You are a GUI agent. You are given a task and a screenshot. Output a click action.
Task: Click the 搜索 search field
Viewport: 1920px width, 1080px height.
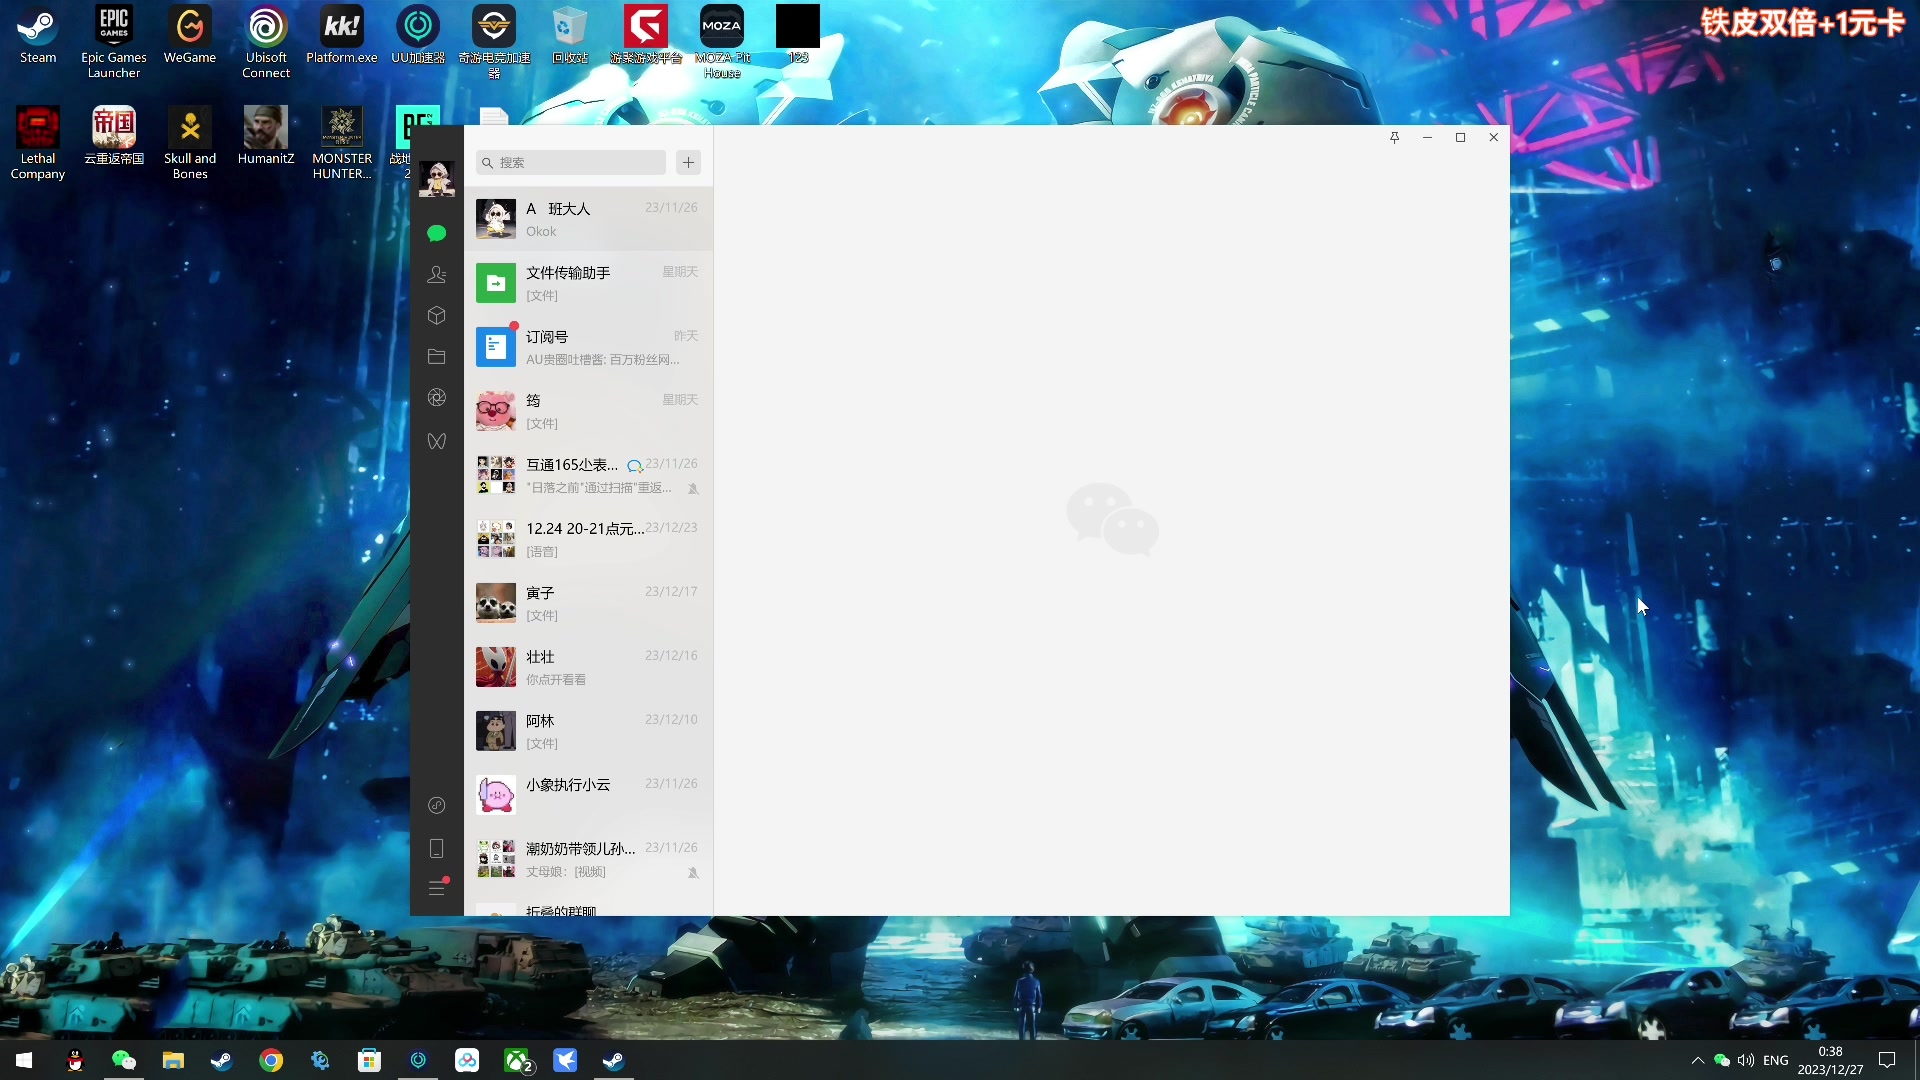point(572,162)
